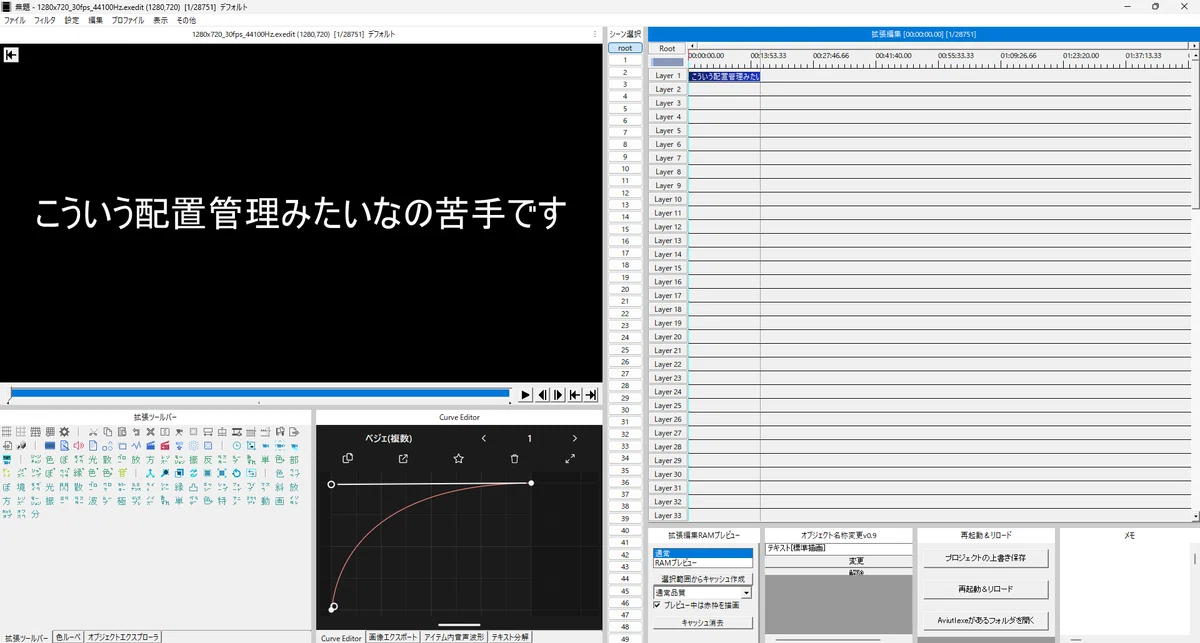Open the 編集 menu
Viewport: 1200px width, 643px height.
tap(95, 20)
